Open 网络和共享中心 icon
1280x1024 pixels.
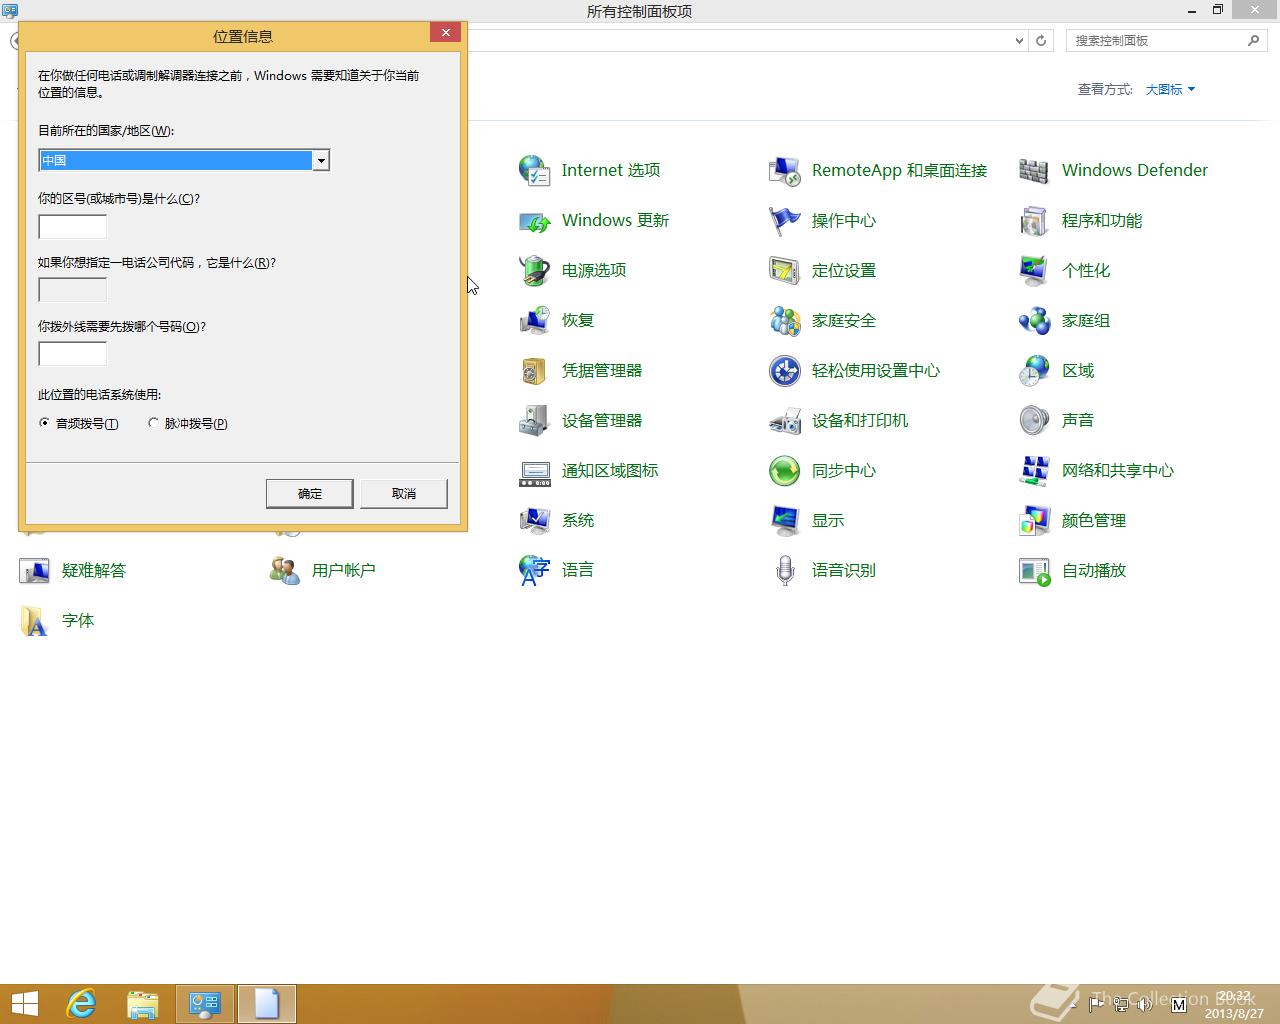point(1035,470)
